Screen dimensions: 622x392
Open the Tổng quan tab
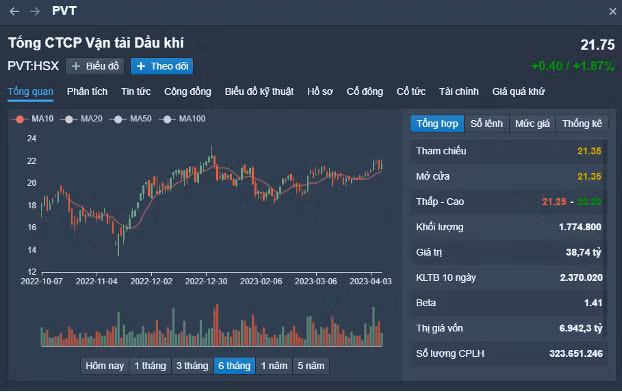[31, 92]
